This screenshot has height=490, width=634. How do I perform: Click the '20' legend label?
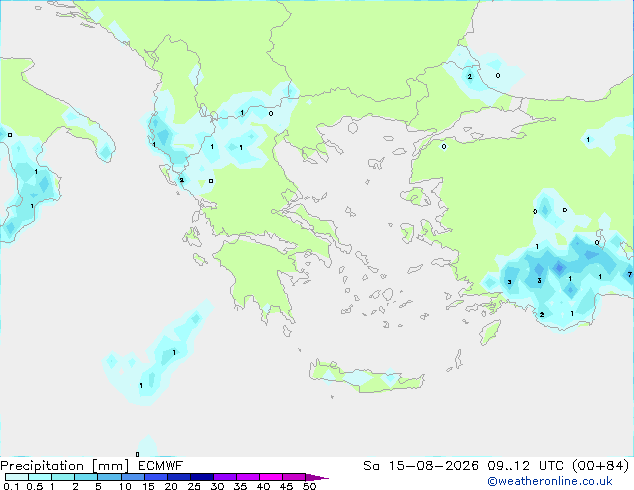pos(171,486)
